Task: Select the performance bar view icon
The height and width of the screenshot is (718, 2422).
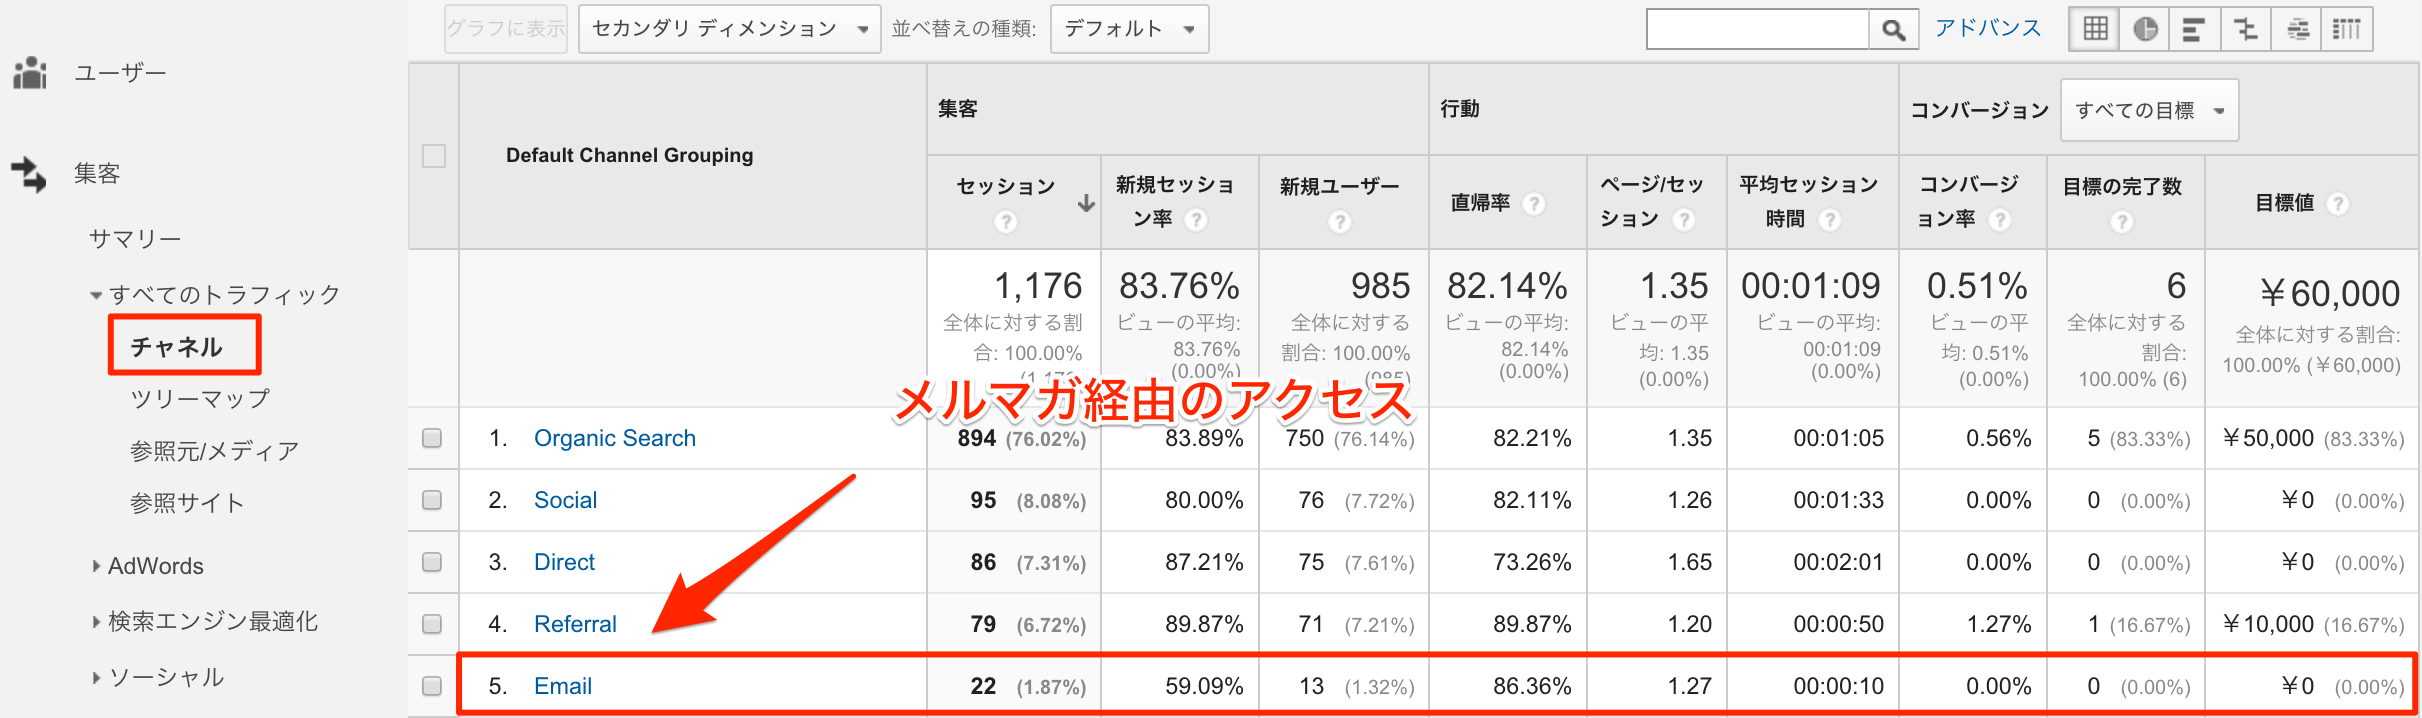Action: pyautogui.click(x=2194, y=29)
